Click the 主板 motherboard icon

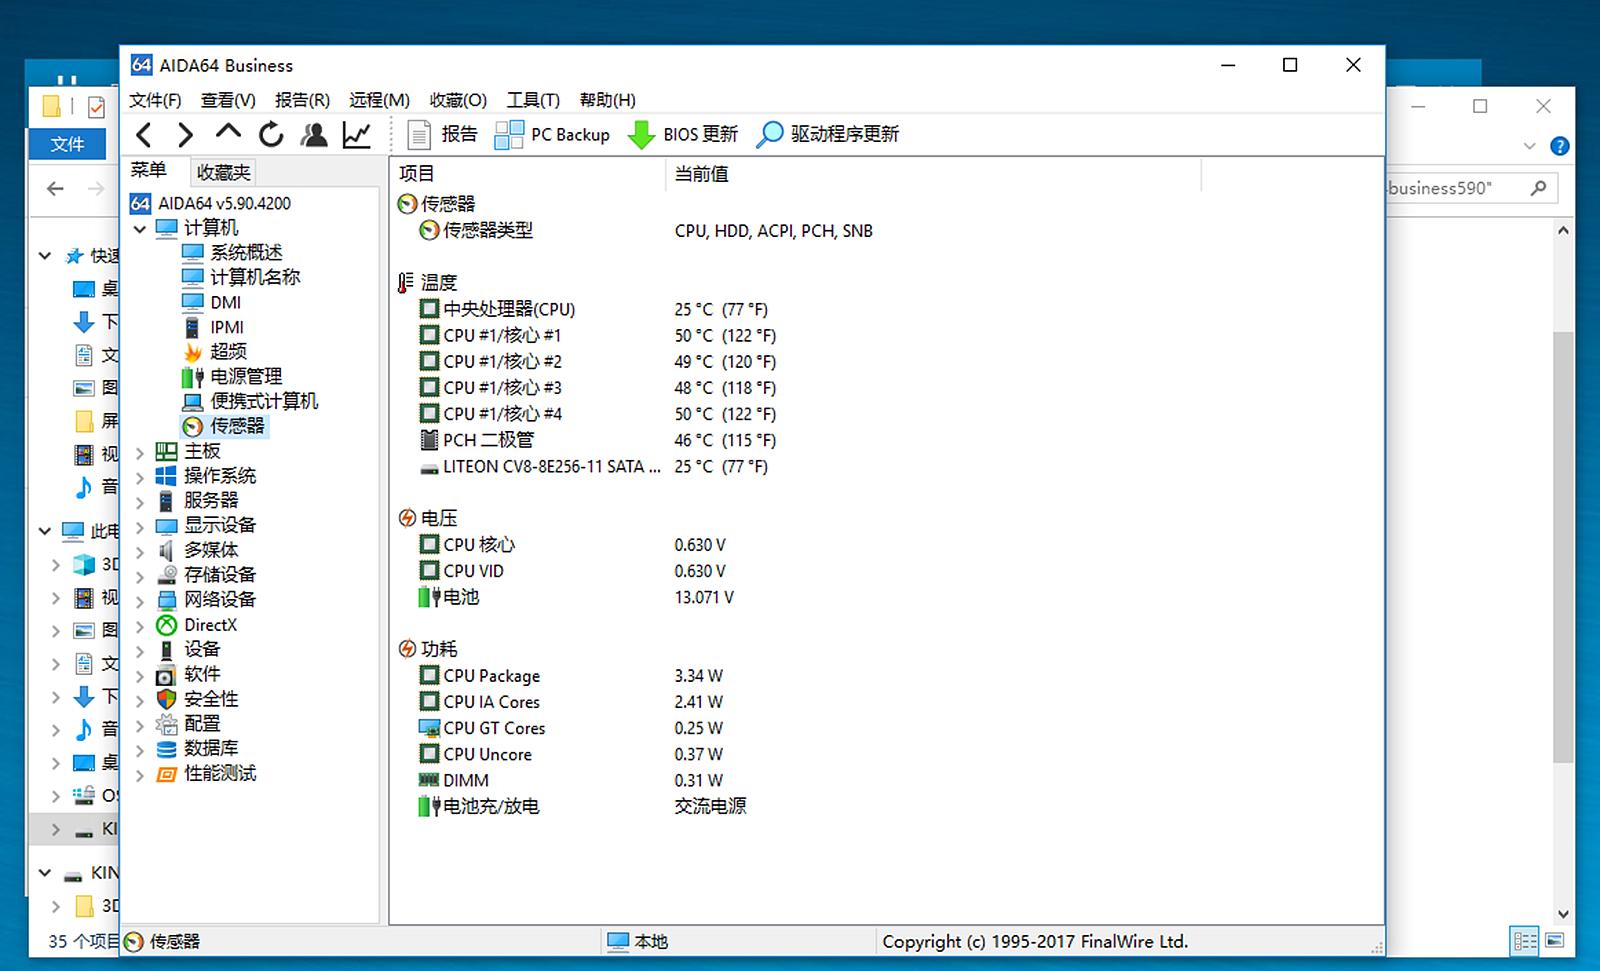[166, 451]
